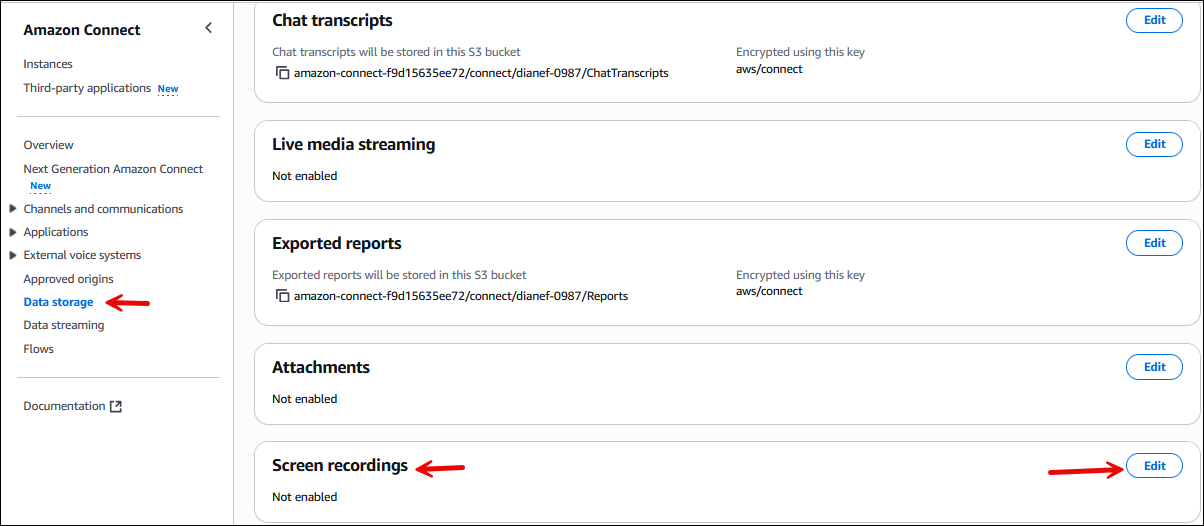Edit Attachments storage settings
Viewport: 1204px width, 526px height.
[x=1154, y=367]
